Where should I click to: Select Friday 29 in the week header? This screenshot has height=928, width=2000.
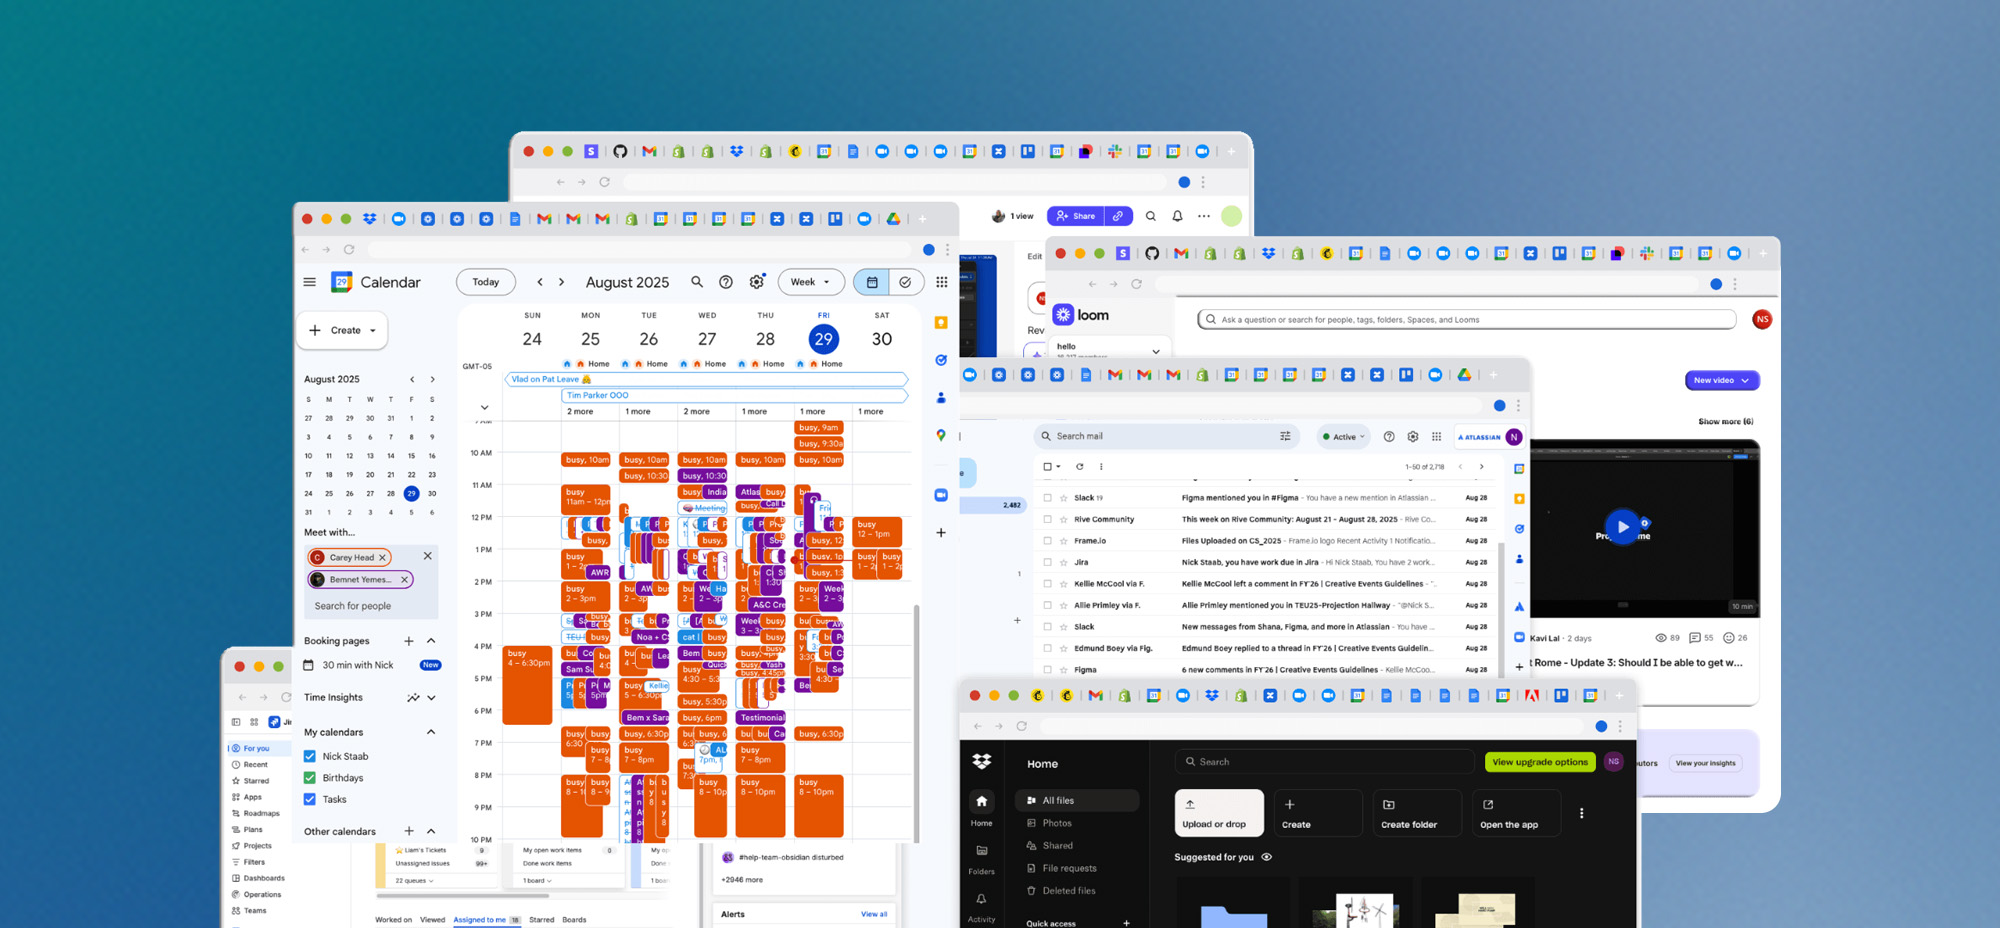click(824, 339)
